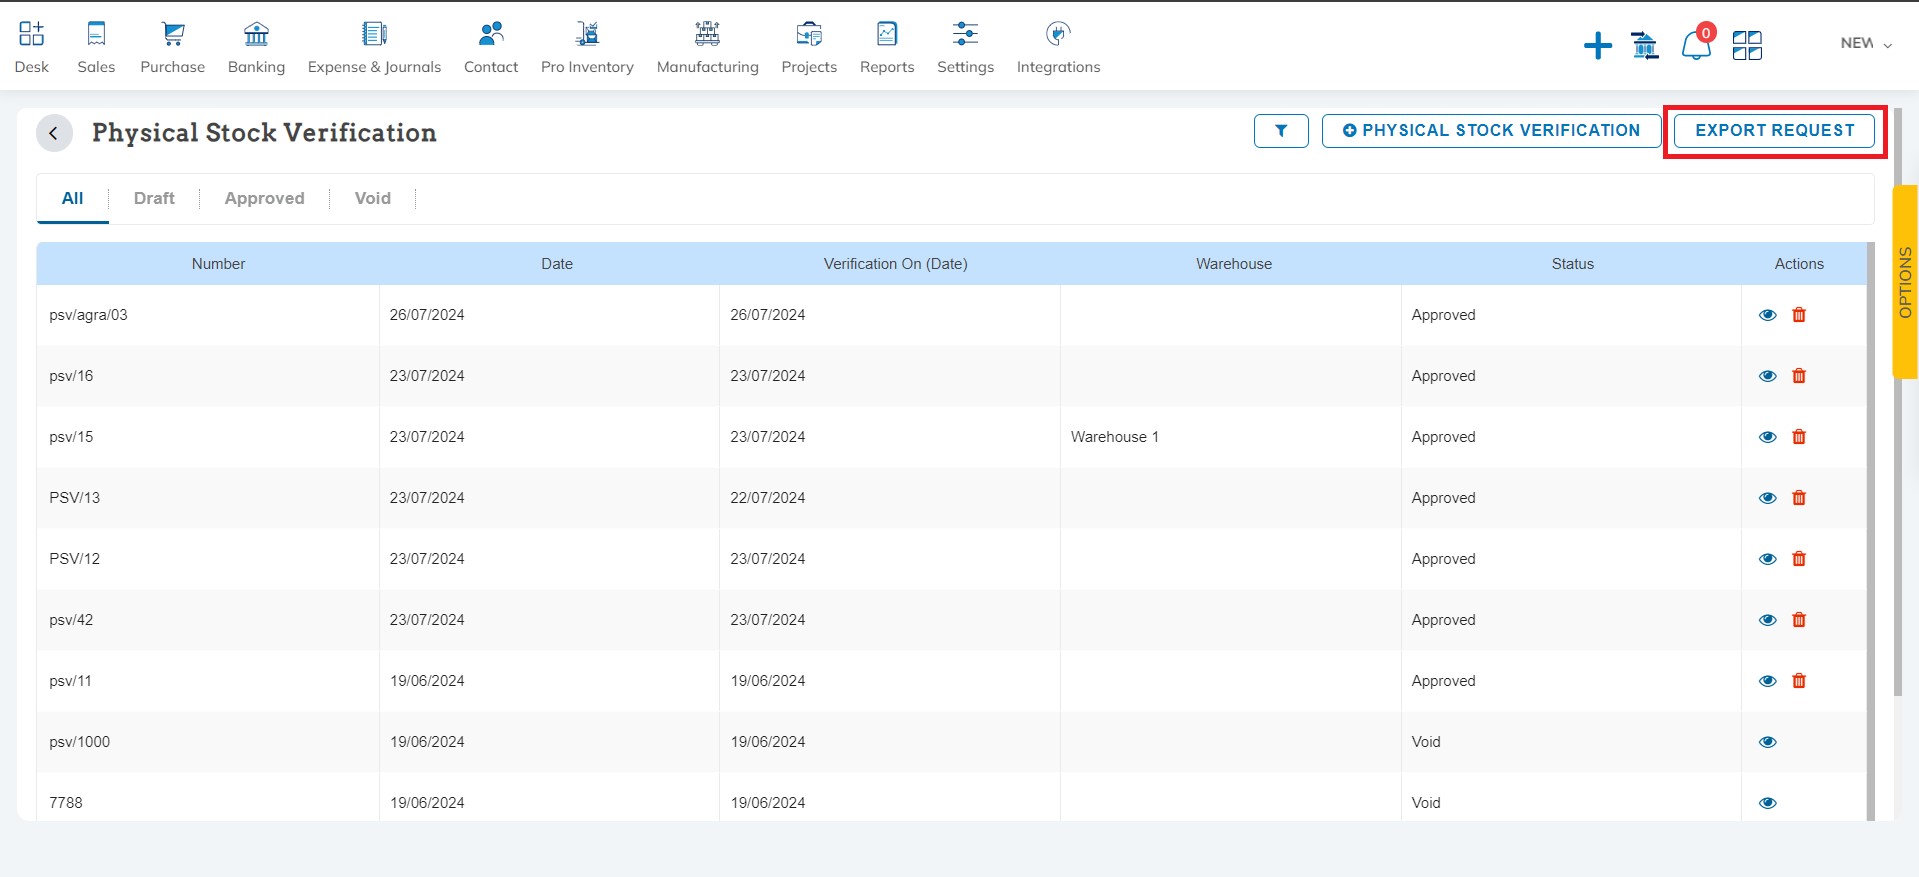Click the psv/agra/03 number cell
Viewport: 1919px width, 877px height.
click(x=208, y=315)
